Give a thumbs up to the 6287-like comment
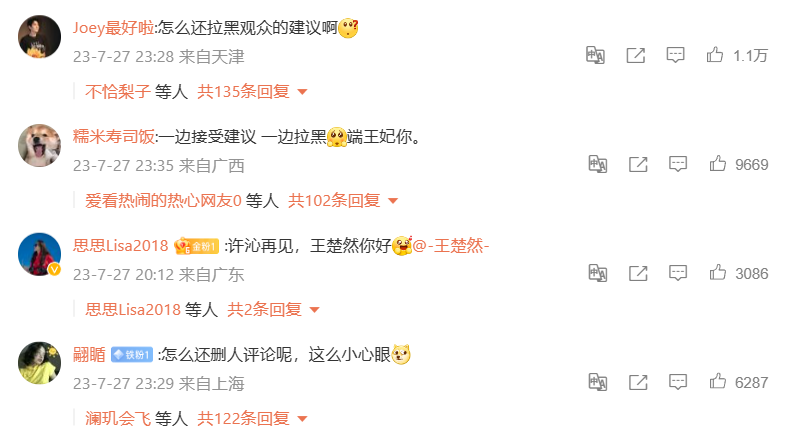The height and width of the screenshot is (440, 789). (718, 382)
